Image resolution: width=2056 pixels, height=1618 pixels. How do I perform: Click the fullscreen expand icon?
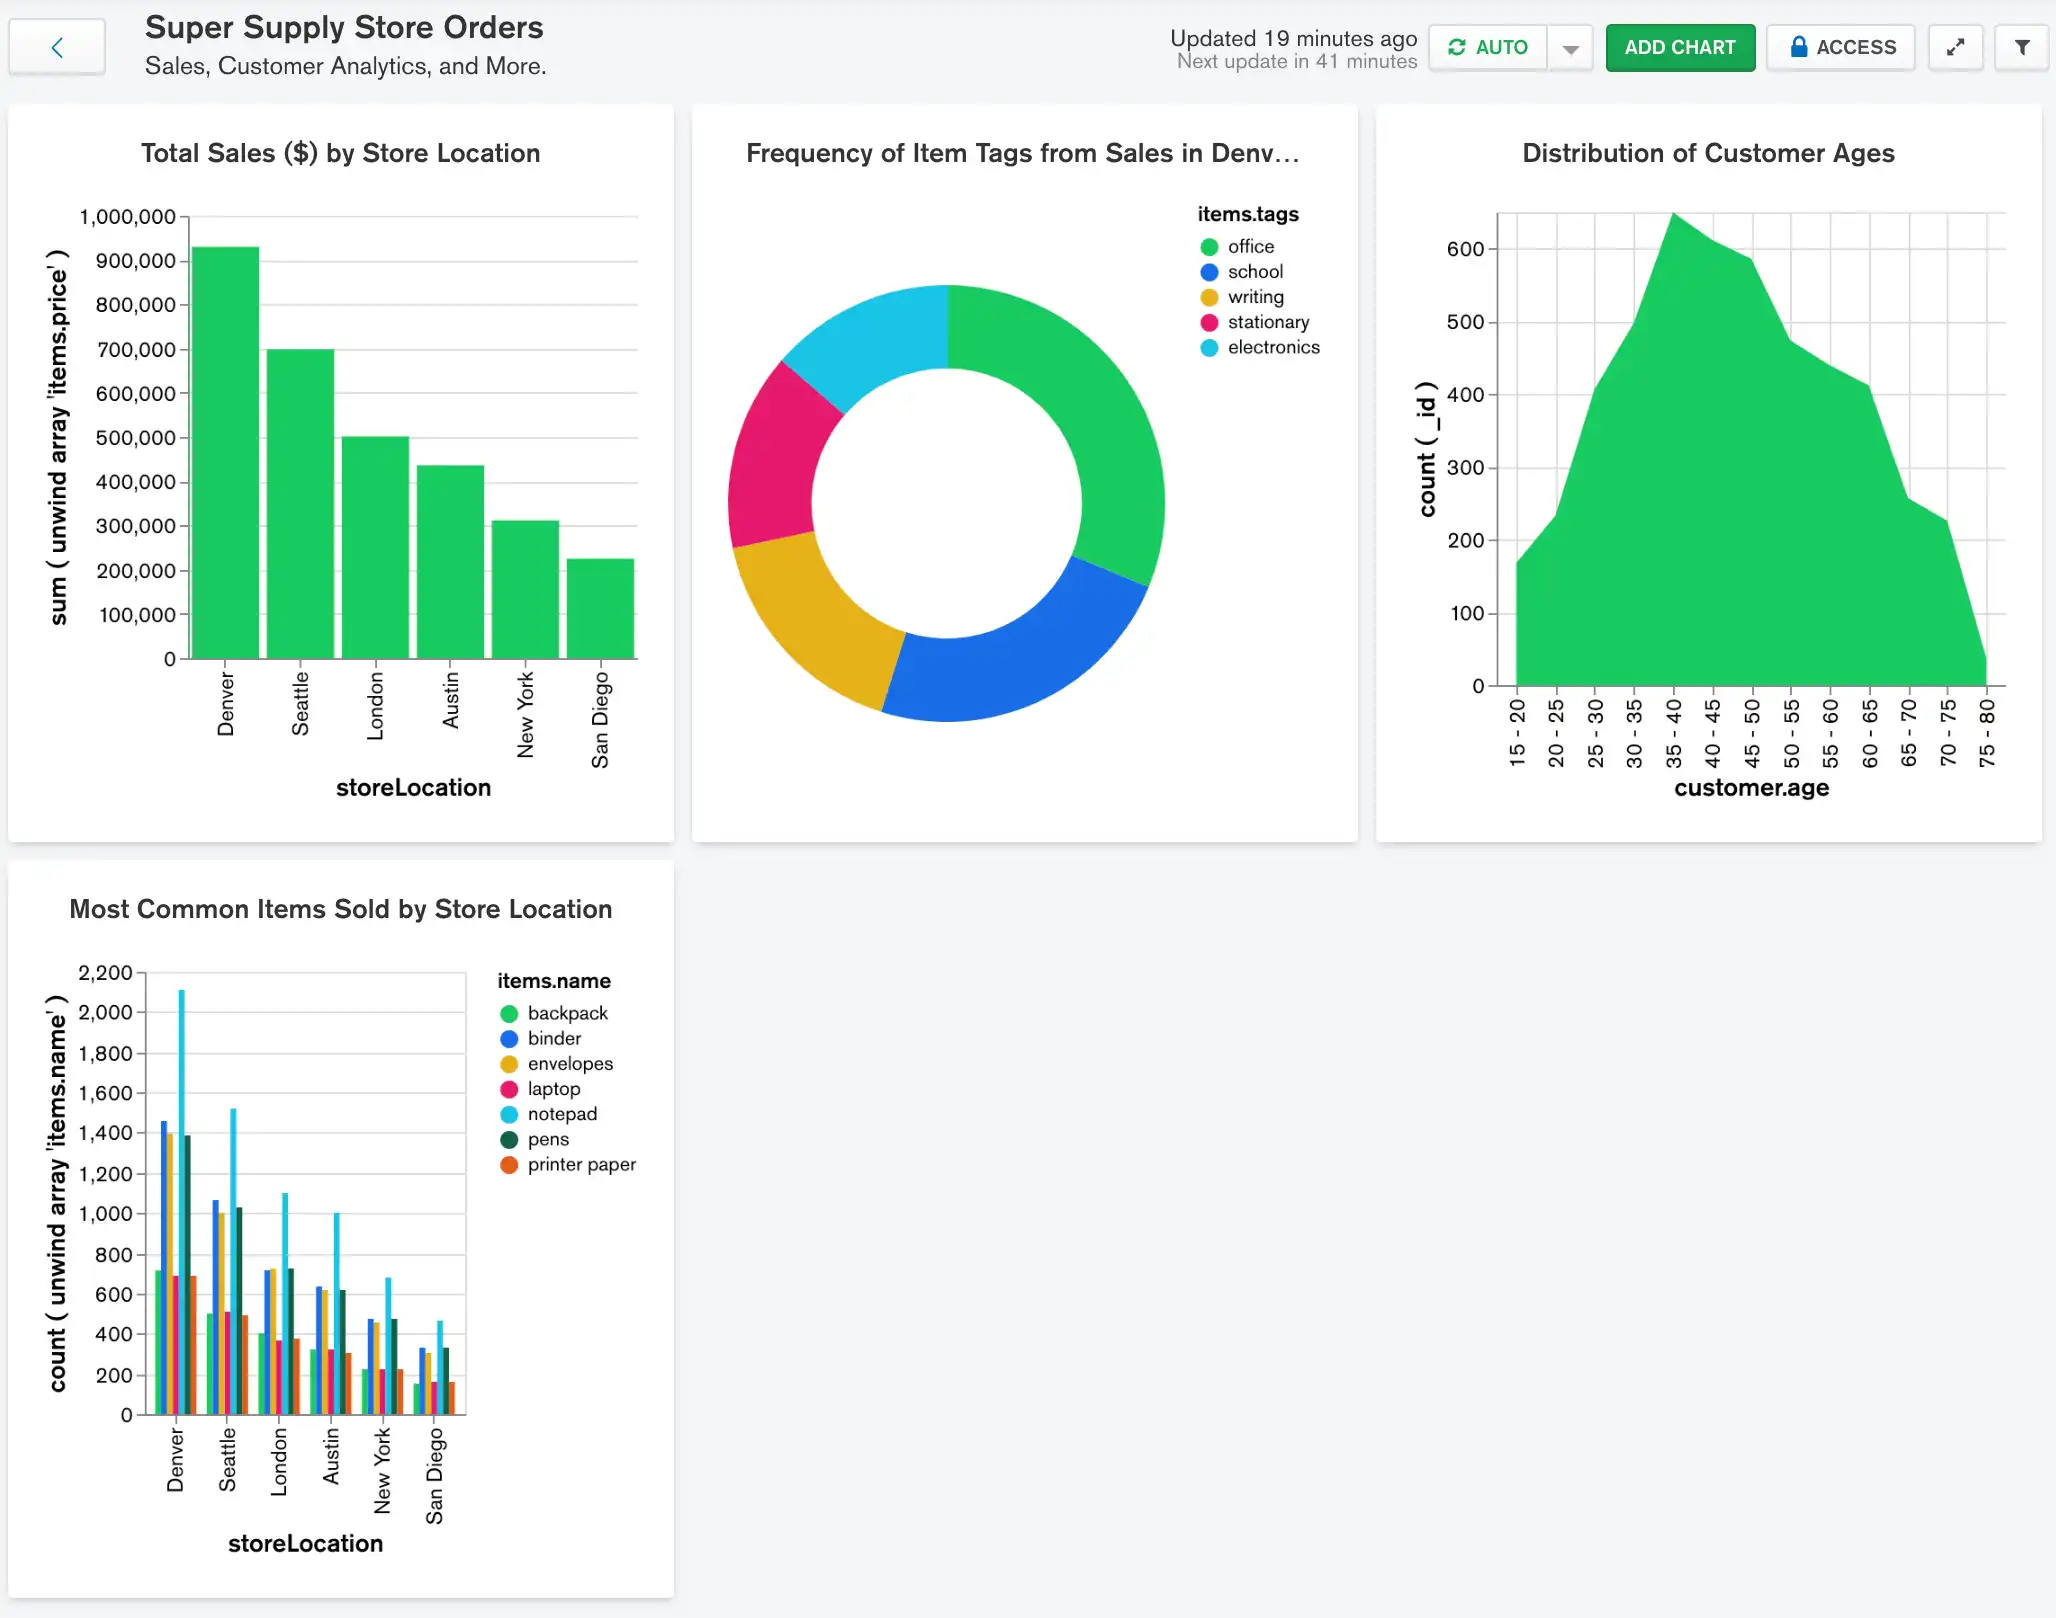point(1956,47)
